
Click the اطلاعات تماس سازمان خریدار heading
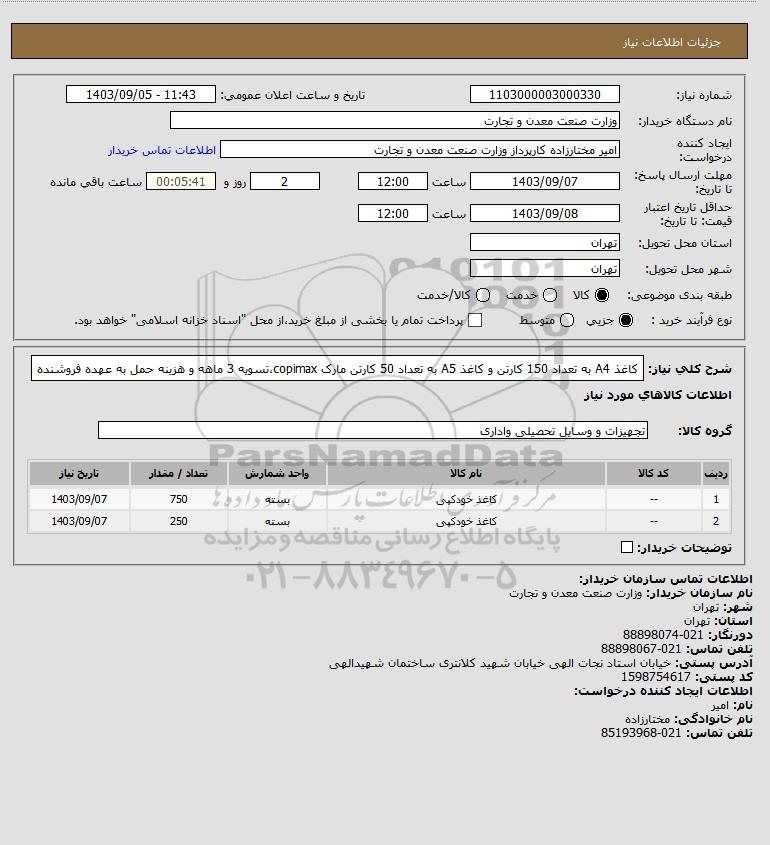tap(665, 579)
